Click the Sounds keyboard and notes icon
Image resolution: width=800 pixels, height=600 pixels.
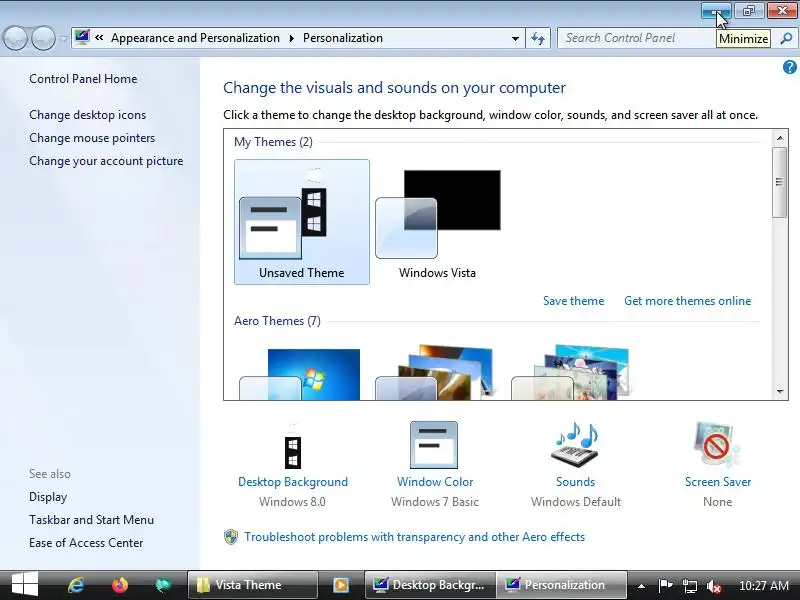point(576,445)
